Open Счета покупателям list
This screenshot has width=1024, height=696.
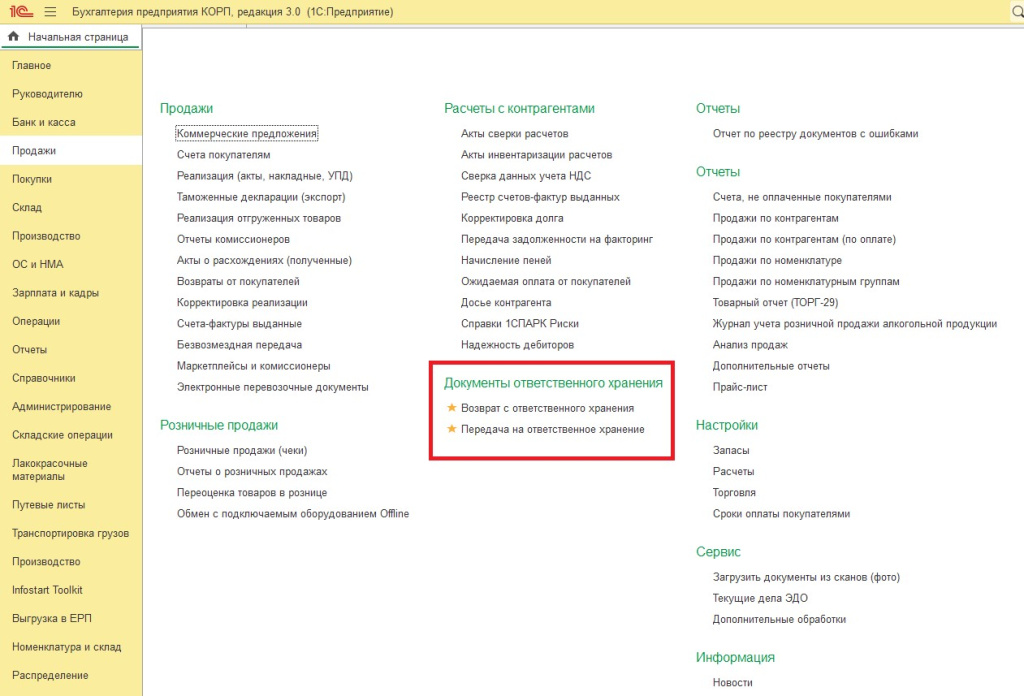[223, 155]
